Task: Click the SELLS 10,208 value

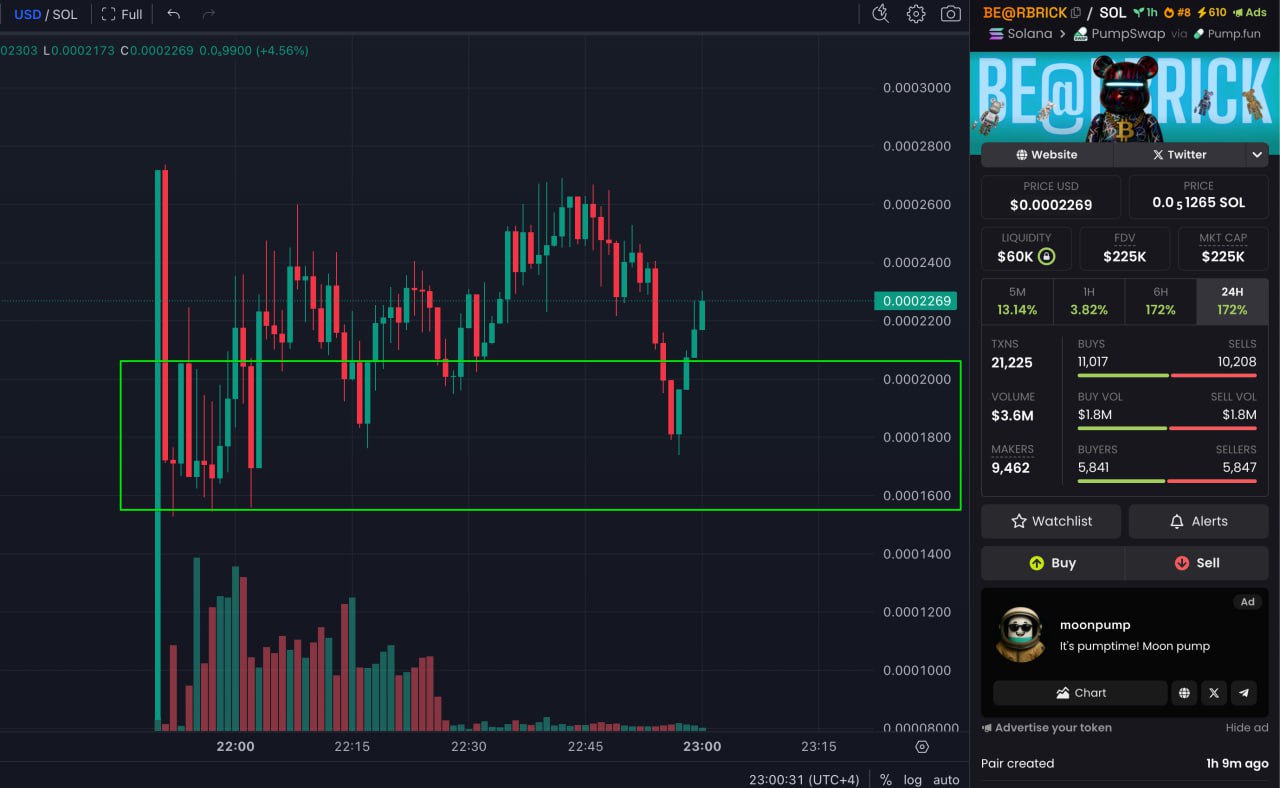Action: click(x=1239, y=362)
